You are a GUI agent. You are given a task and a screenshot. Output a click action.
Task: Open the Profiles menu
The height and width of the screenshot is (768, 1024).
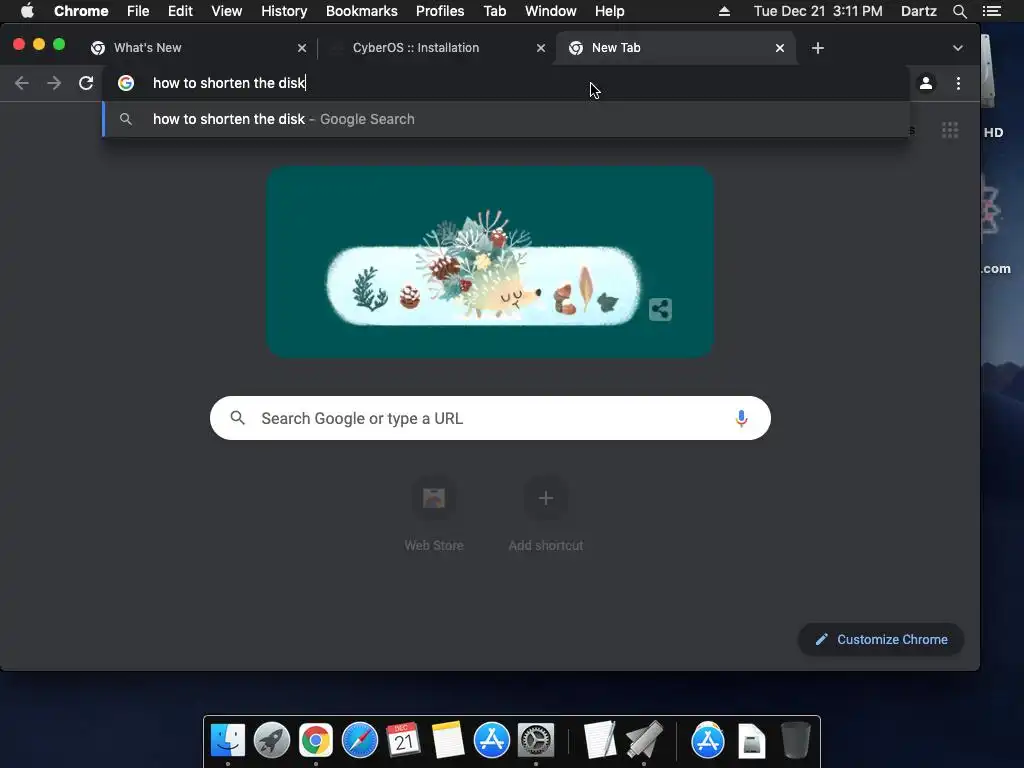[x=440, y=11]
